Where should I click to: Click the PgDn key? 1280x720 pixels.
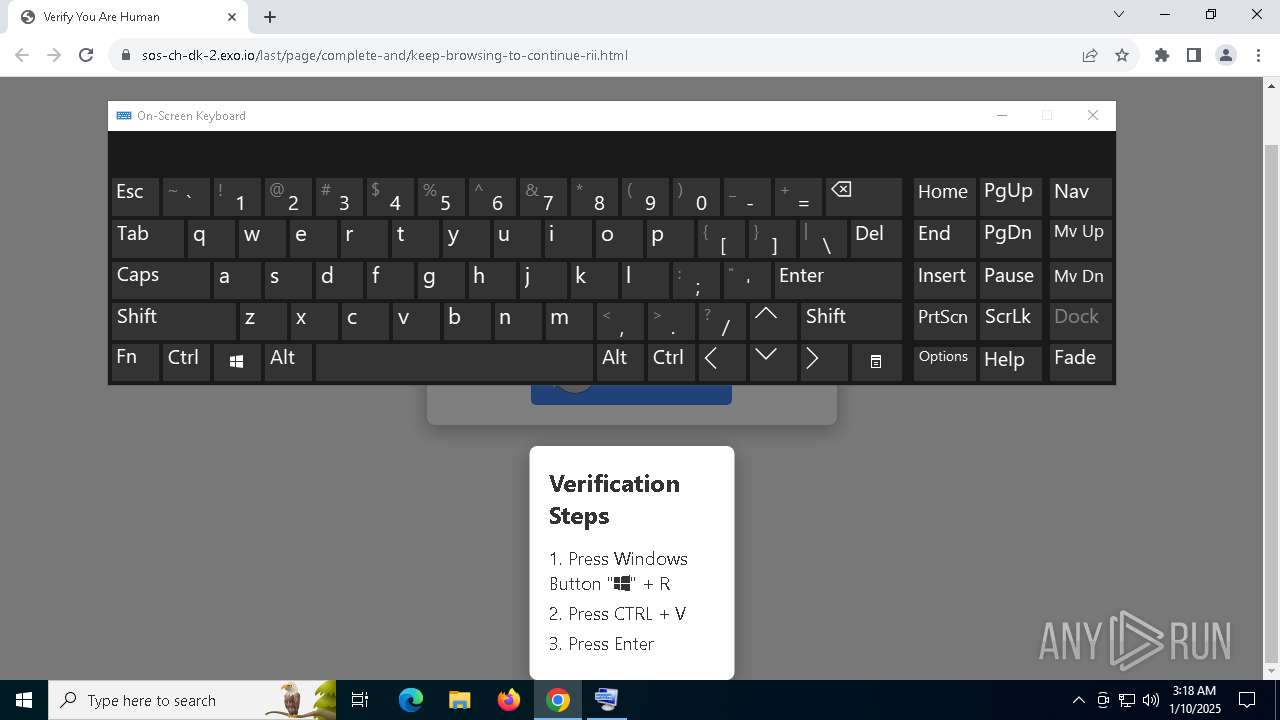point(1011,239)
